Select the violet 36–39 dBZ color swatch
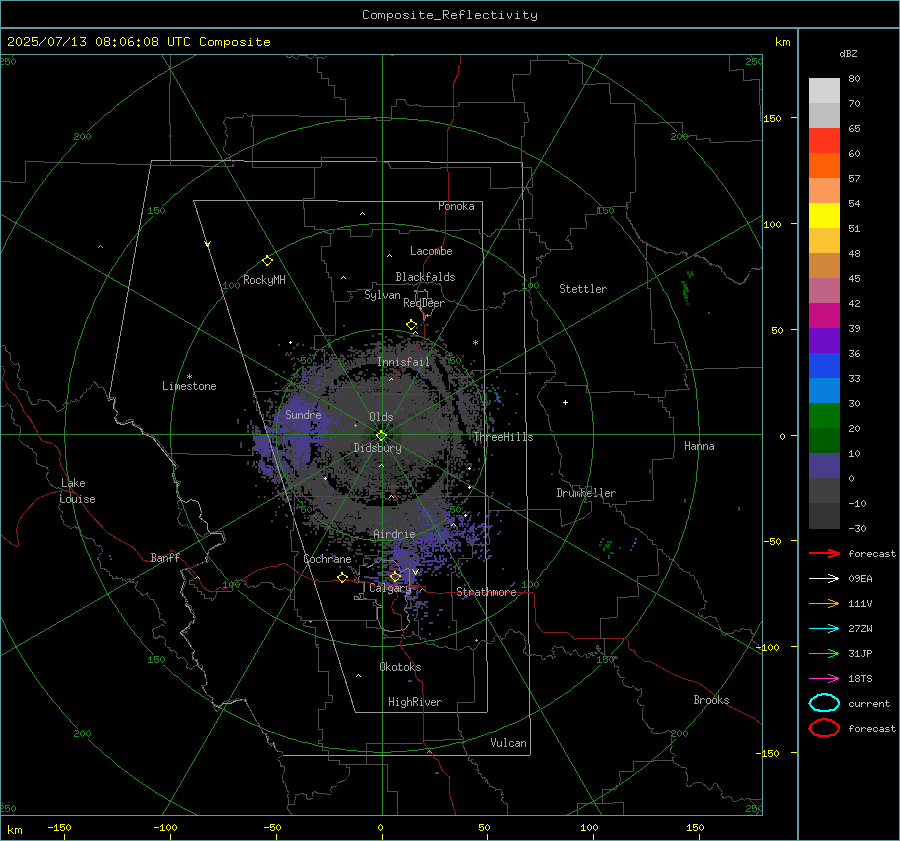900x841 pixels. point(824,341)
